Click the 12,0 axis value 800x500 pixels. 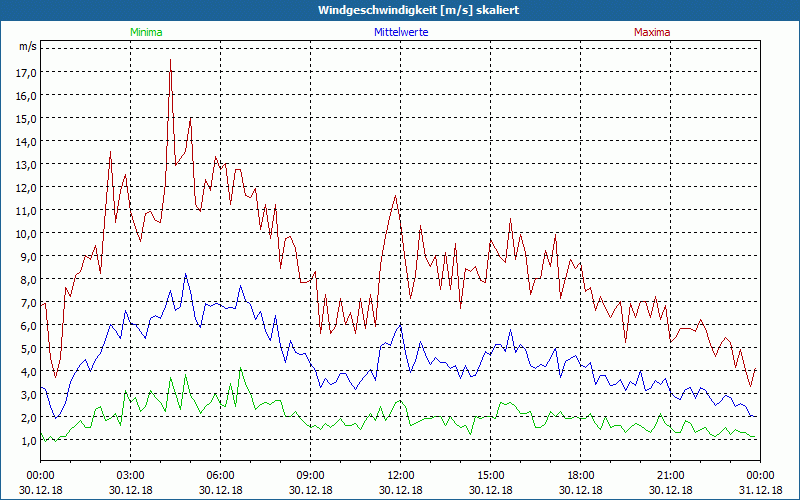coord(26,188)
